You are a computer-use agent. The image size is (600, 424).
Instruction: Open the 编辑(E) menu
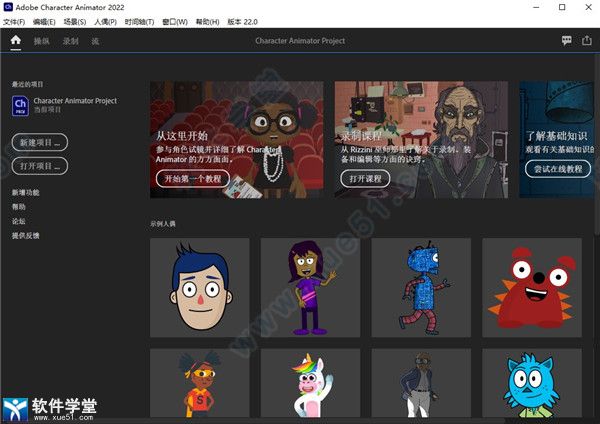(44, 22)
